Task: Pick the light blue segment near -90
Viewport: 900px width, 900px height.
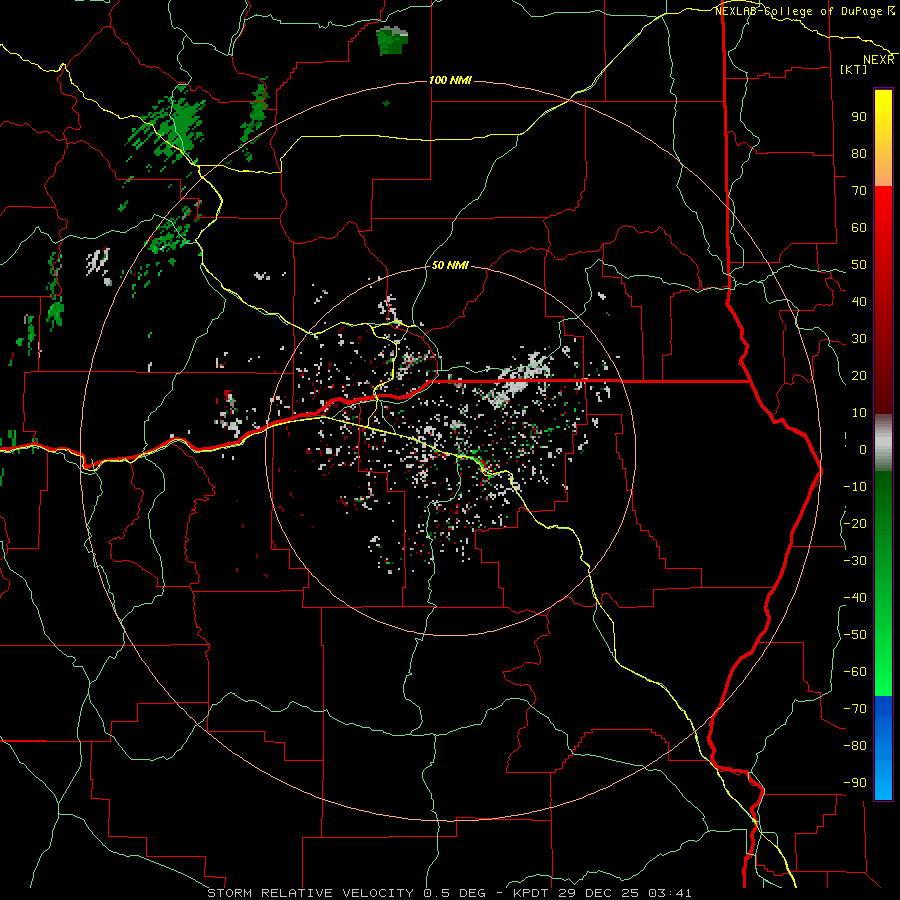Action: tap(883, 783)
